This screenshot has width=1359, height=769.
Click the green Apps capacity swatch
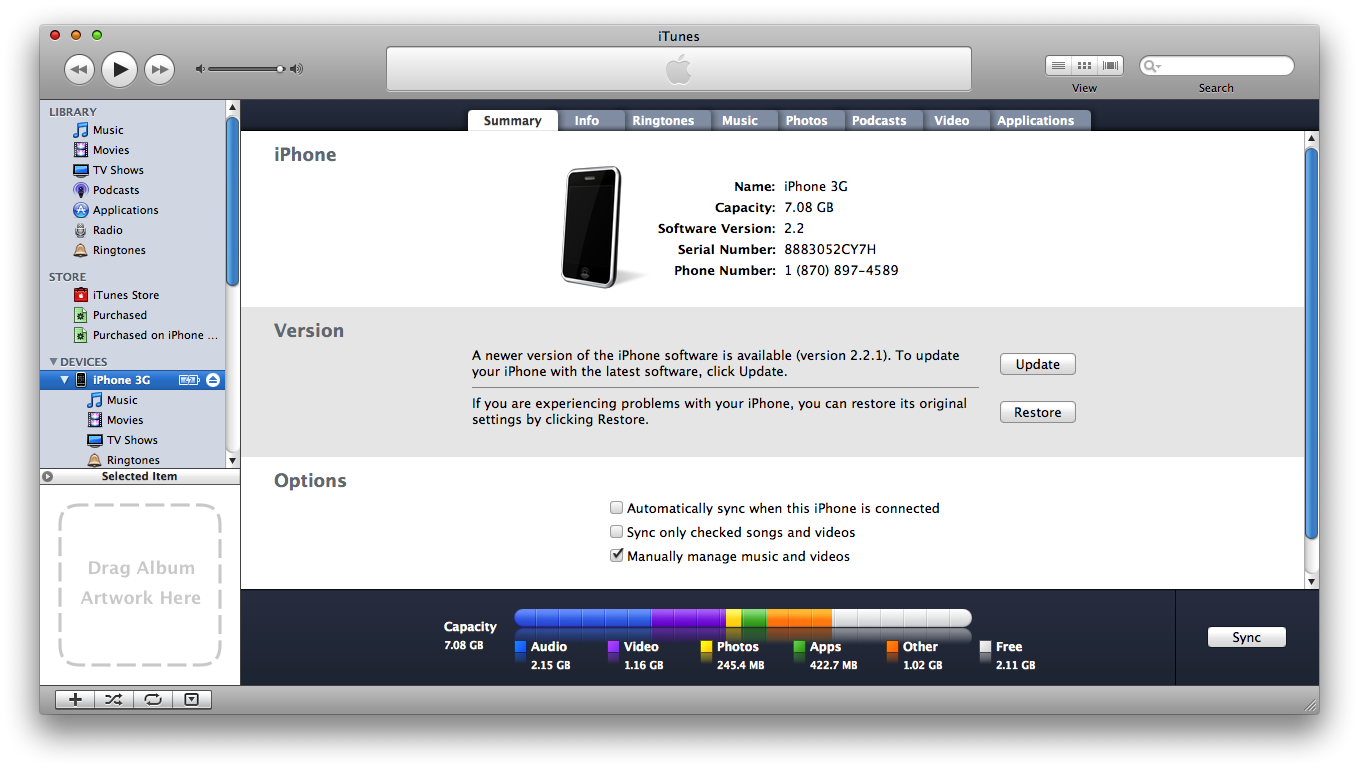click(x=799, y=647)
